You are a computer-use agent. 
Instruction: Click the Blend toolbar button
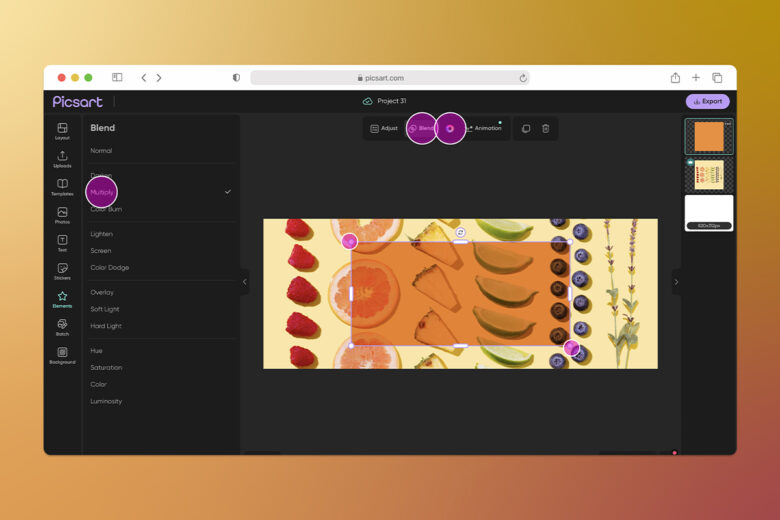[421, 128]
